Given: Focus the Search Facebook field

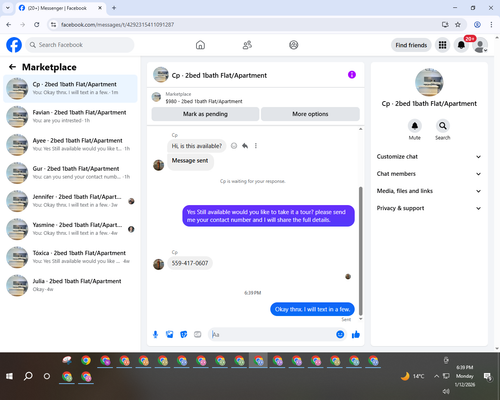Looking at the screenshot, I should point(80,45).
